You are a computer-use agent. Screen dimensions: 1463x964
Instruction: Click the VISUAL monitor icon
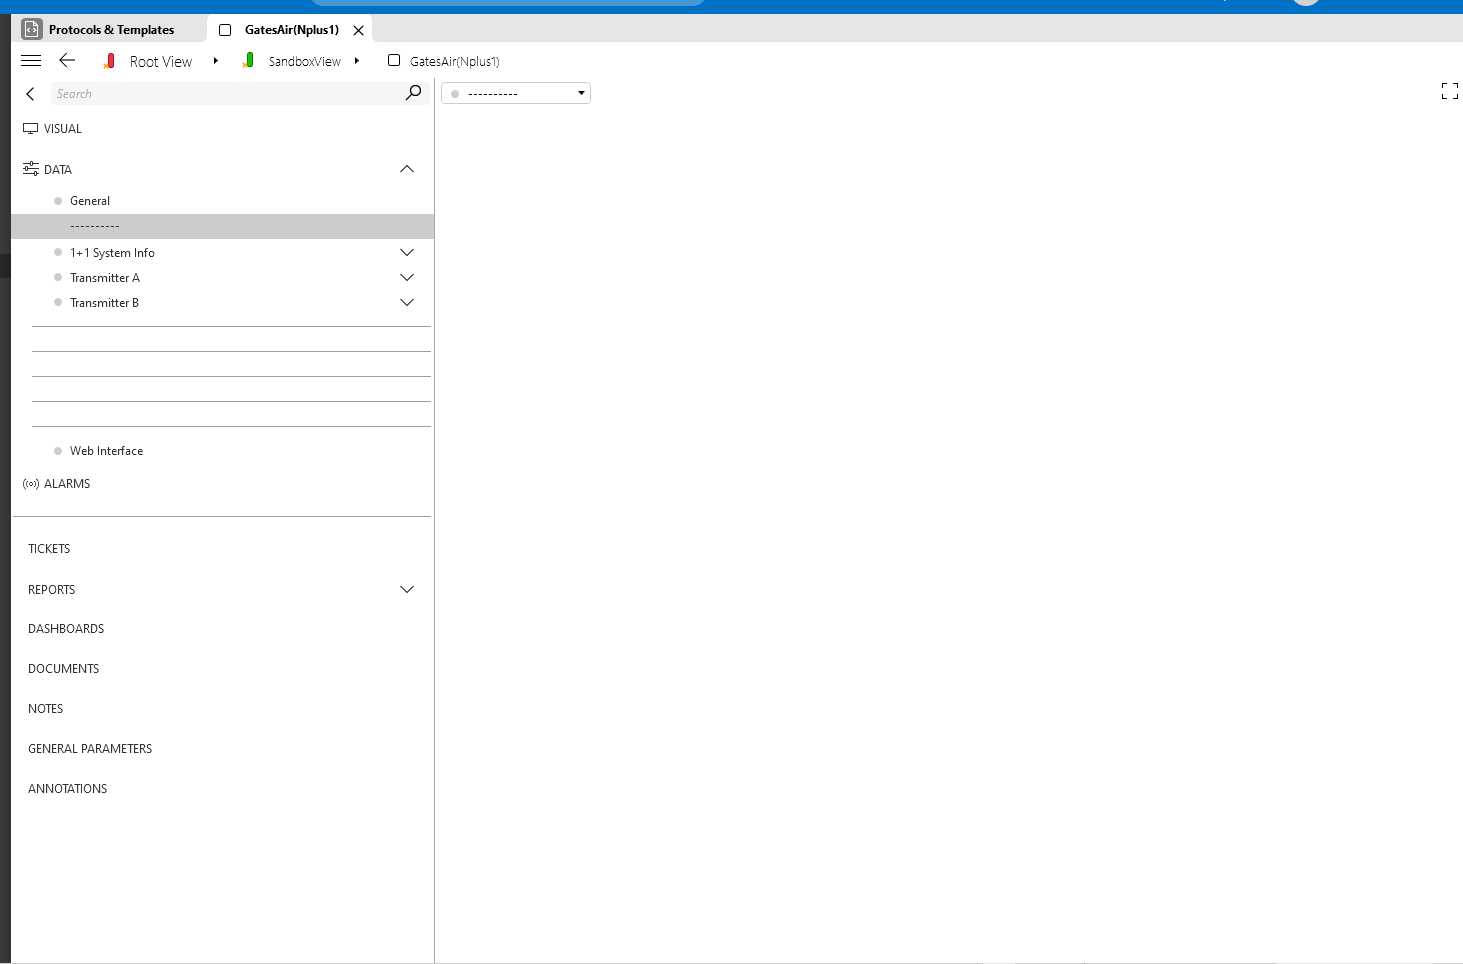coord(30,129)
